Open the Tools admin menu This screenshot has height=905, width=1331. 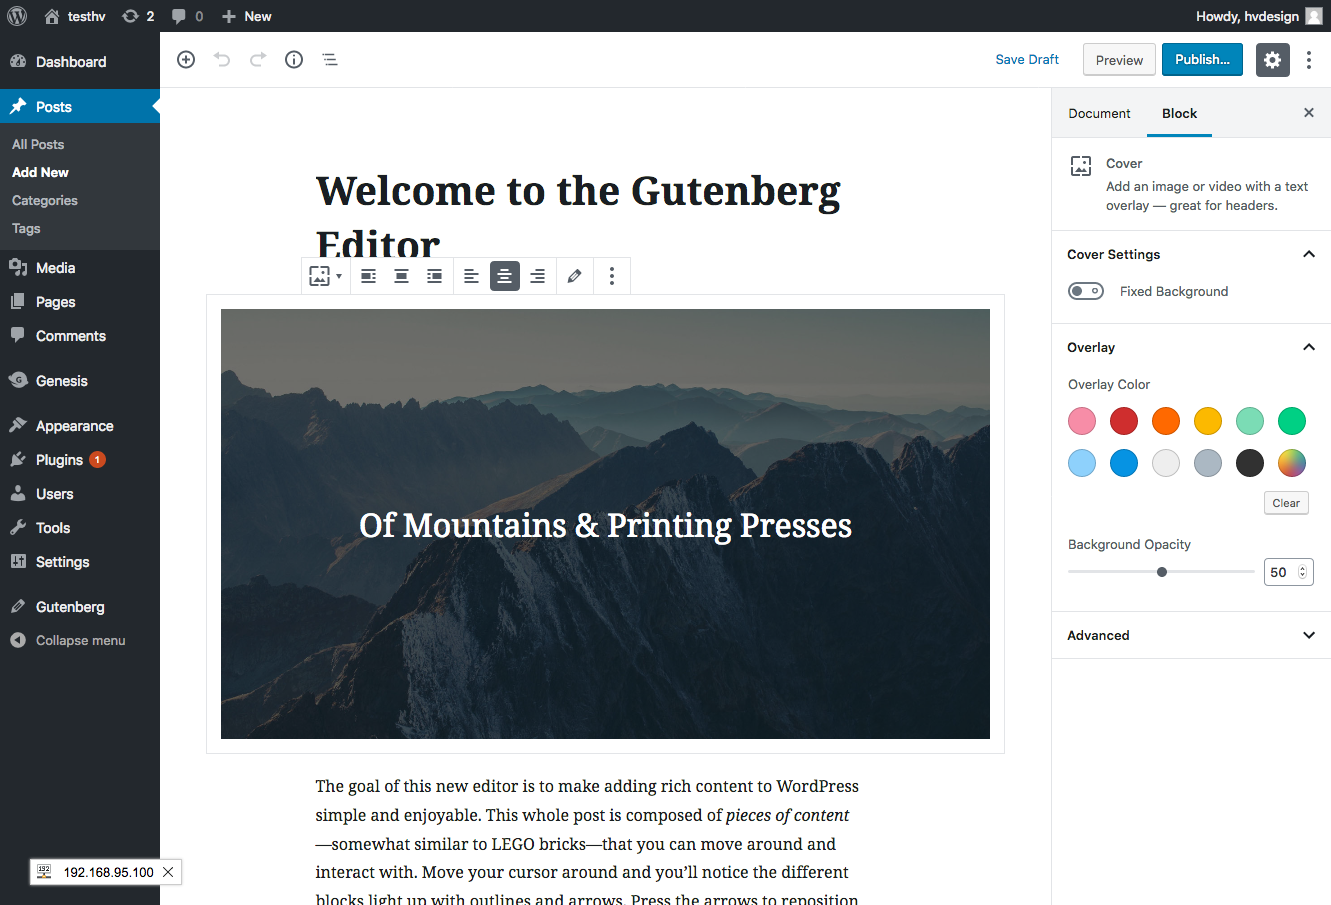[x=80, y=528]
